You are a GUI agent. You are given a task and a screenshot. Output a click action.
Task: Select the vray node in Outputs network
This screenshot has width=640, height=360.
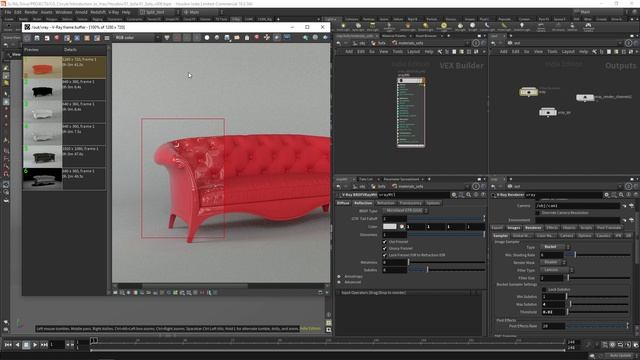point(529,92)
